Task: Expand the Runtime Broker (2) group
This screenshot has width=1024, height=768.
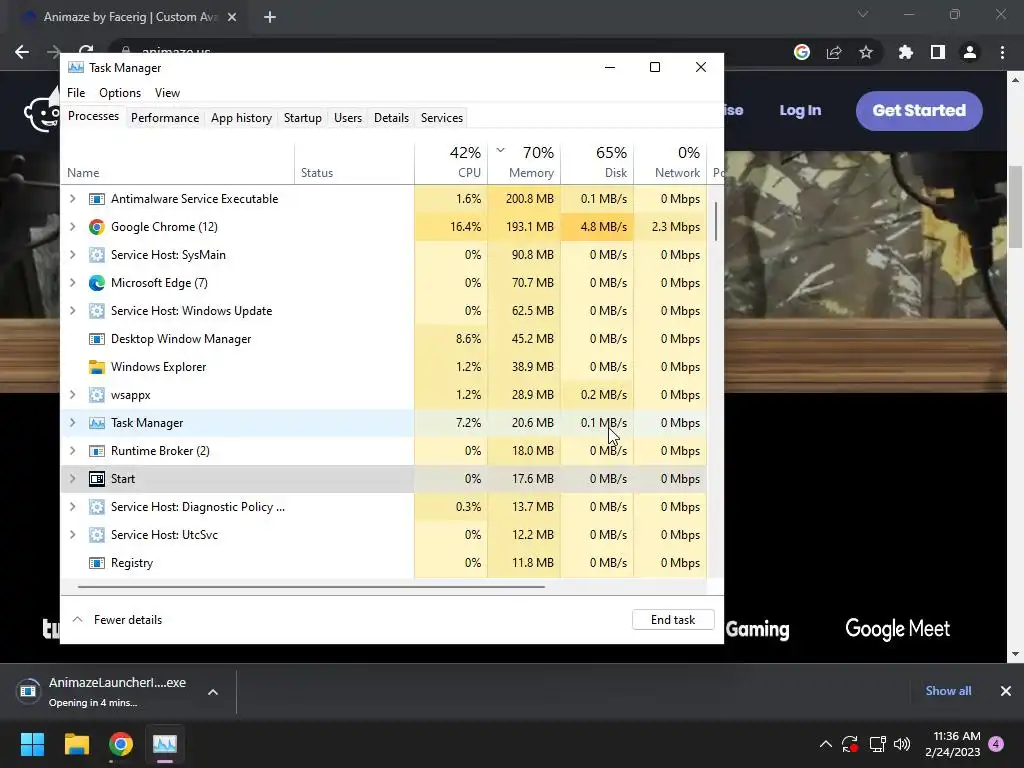Action: [72, 451]
